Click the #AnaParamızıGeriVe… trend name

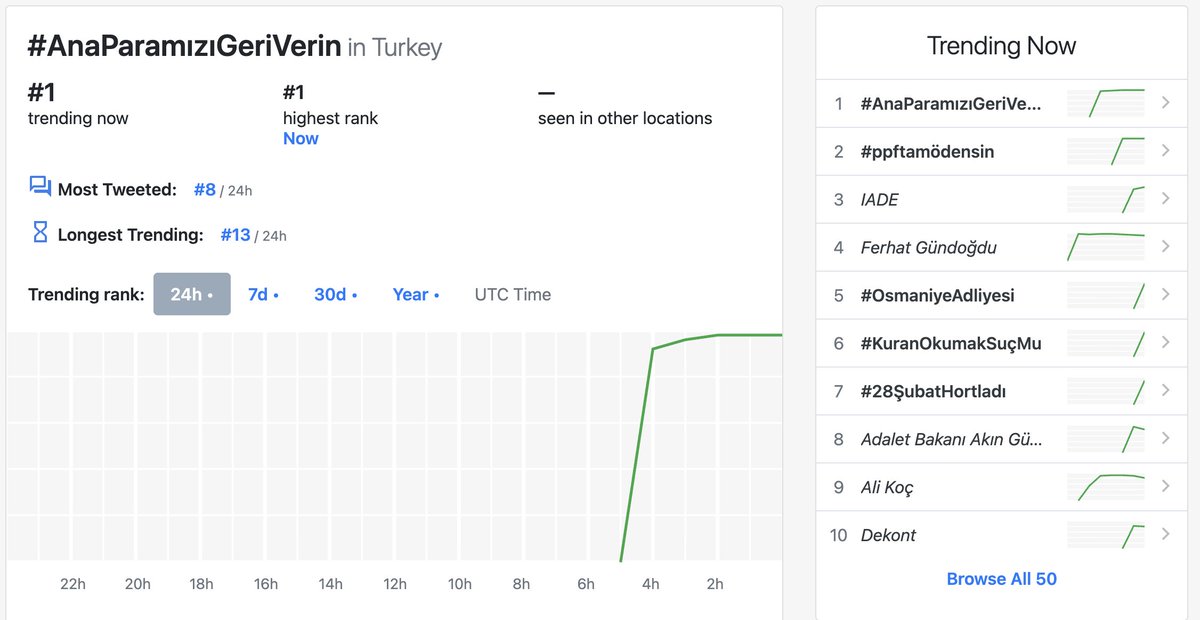click(951, 104)
